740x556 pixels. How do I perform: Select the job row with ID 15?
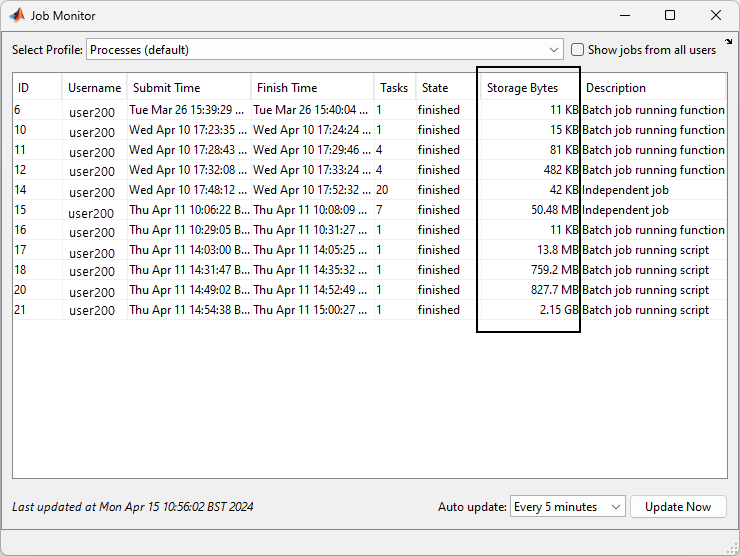coord(370,210)
